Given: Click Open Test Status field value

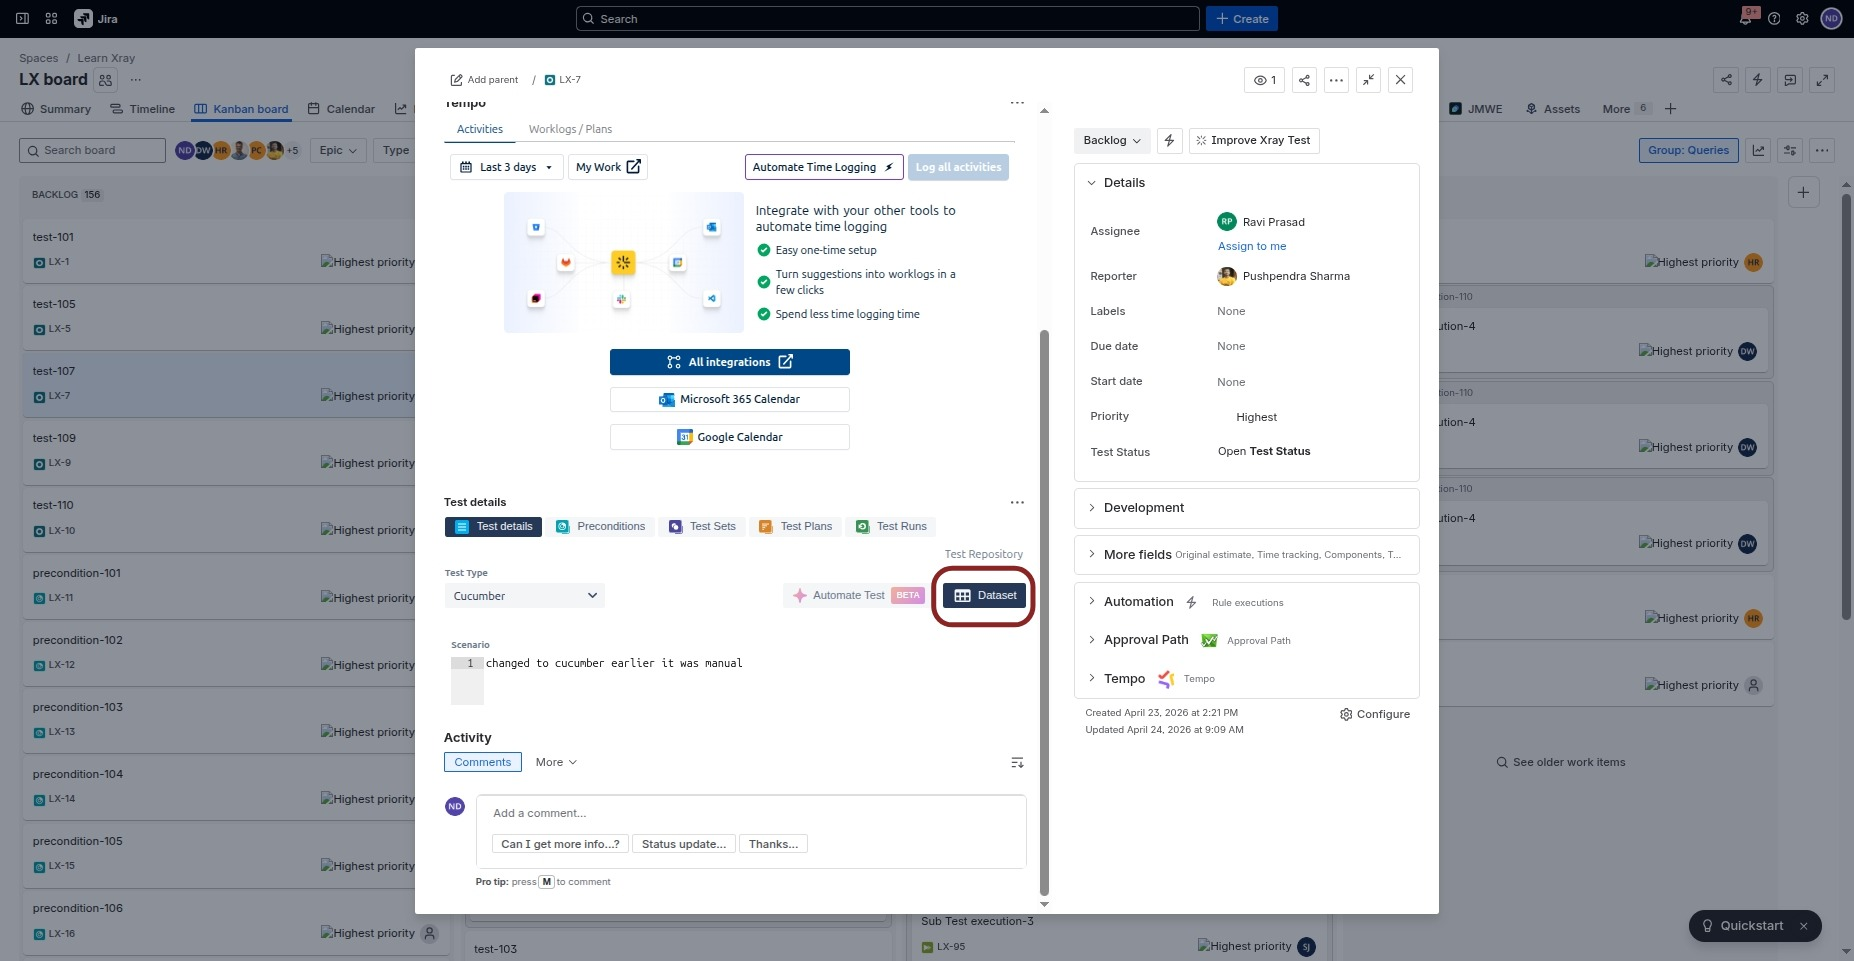Looking at the screenshot, I should pos(1264,452).
